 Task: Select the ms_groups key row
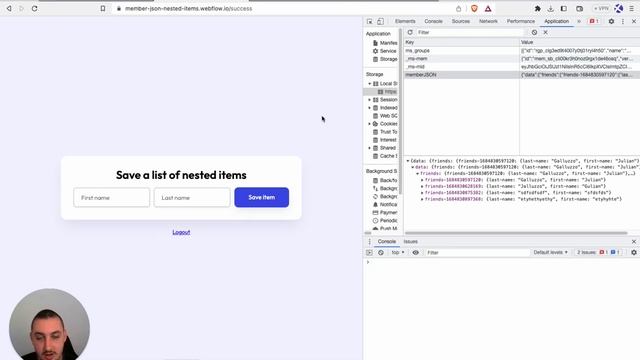(x=522, y=51)
